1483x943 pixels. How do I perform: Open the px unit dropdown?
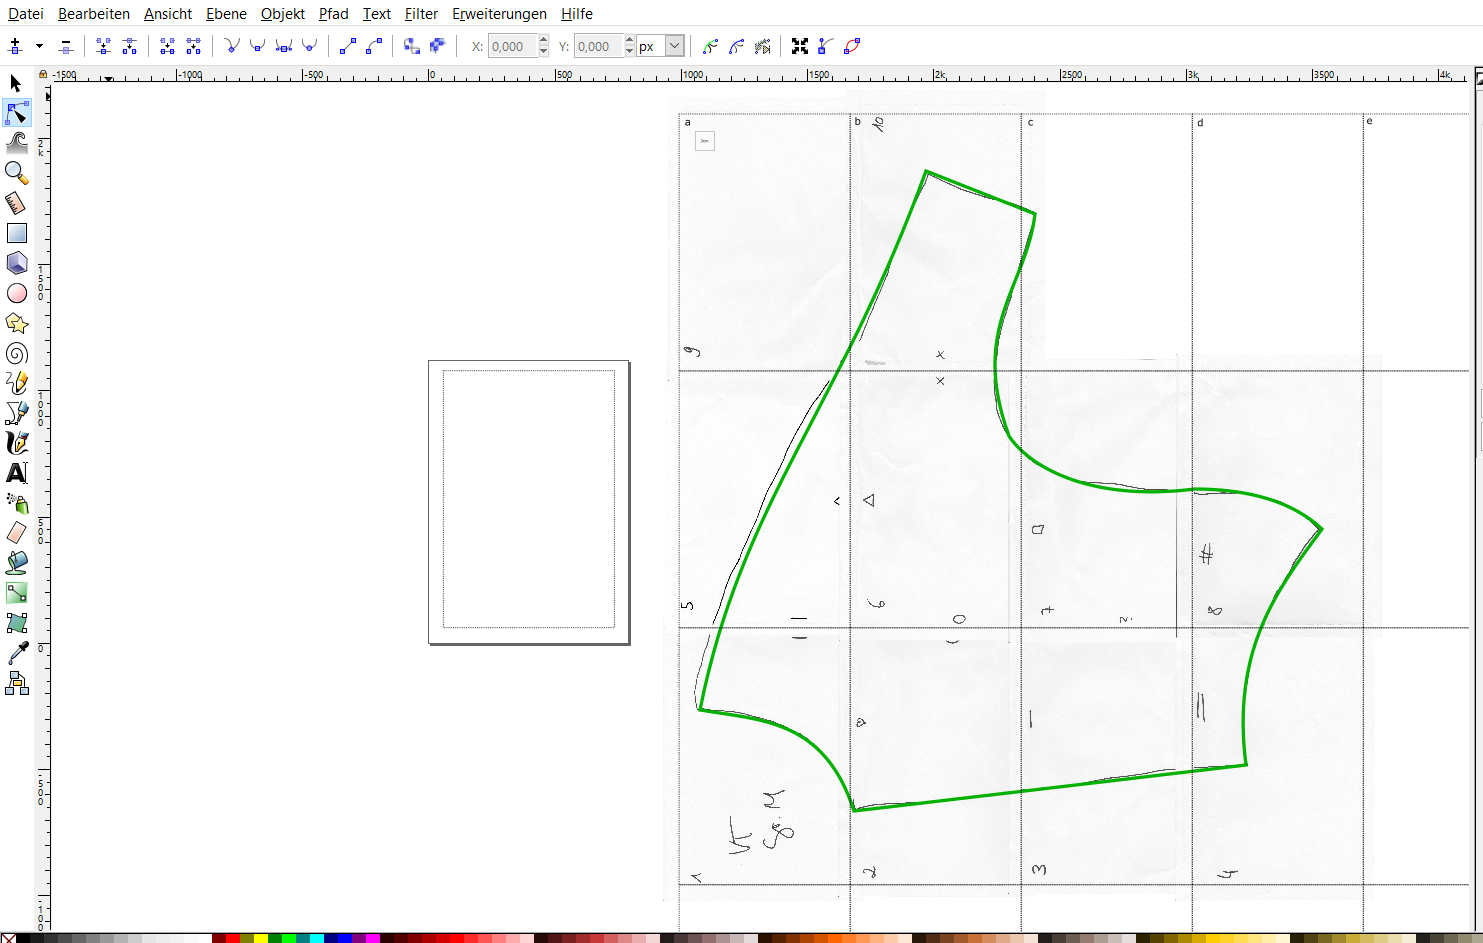pyautogui.click(x=674, y=46)
